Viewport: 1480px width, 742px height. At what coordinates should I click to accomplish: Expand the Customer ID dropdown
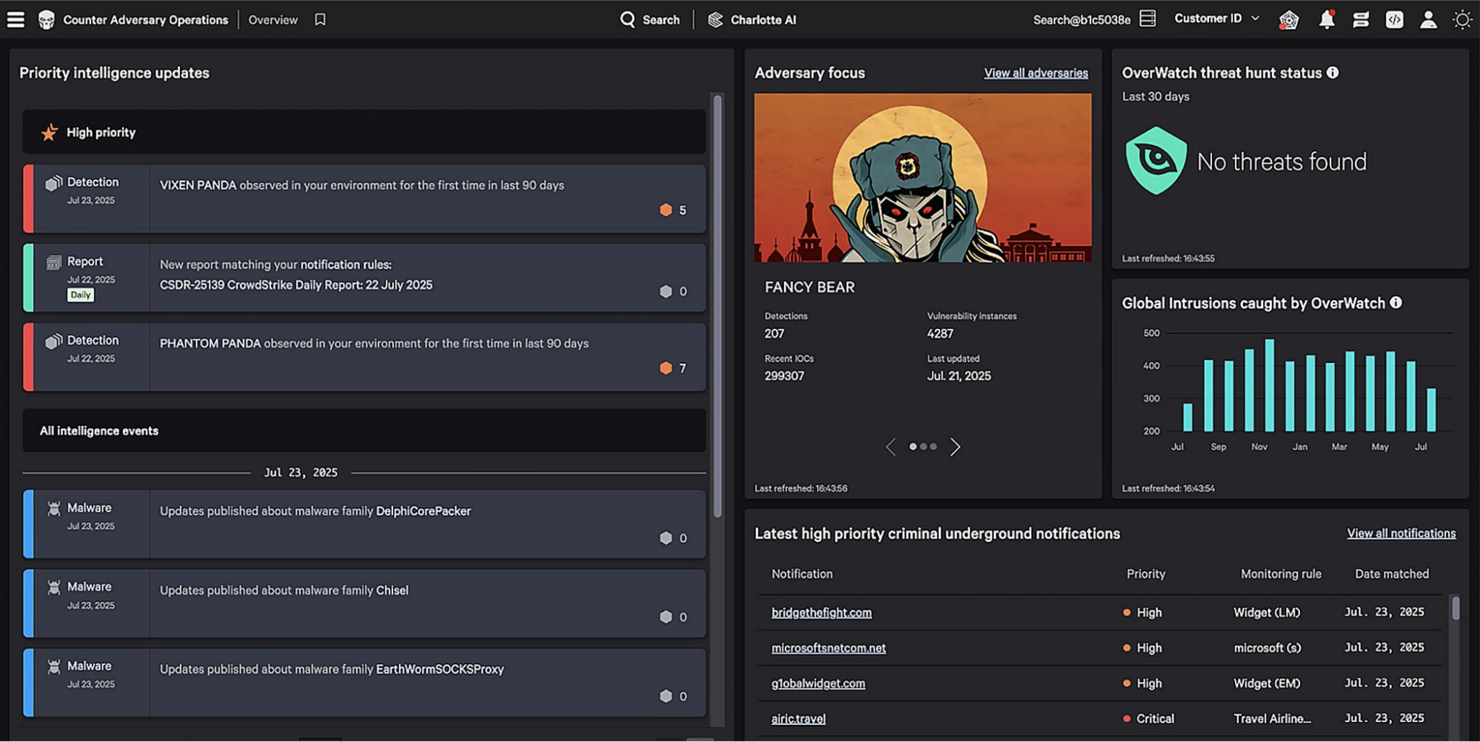[1216, 18]
